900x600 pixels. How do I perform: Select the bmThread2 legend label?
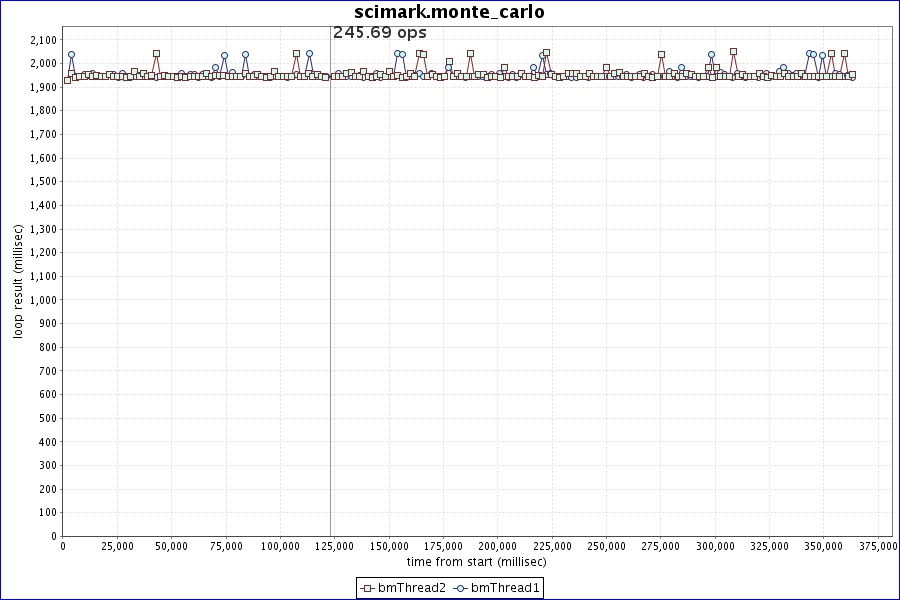click(412, 588)
